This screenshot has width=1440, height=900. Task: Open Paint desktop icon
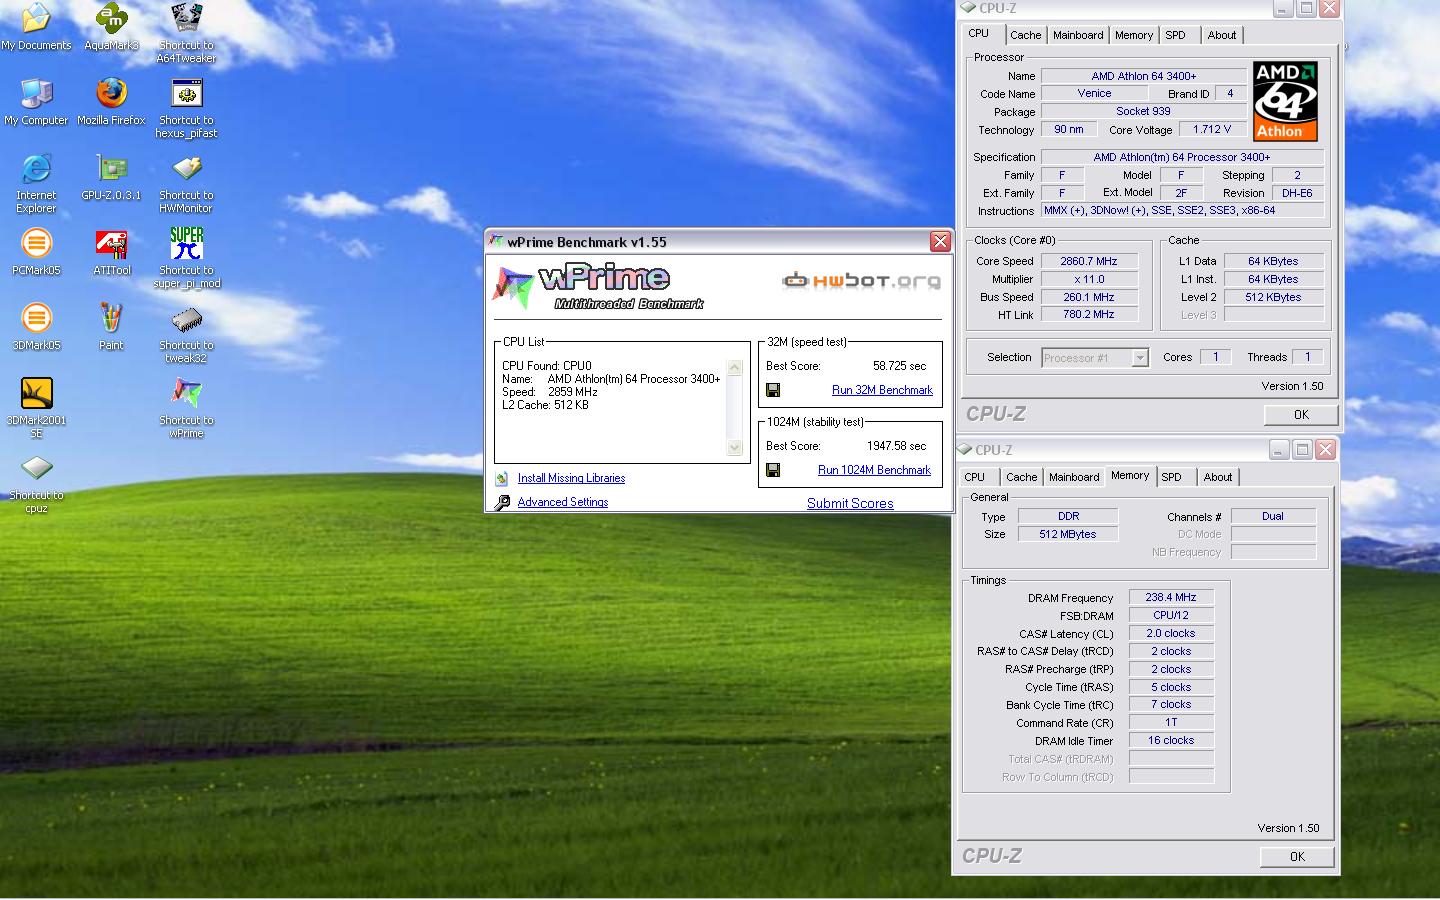(x=111, y=327)
